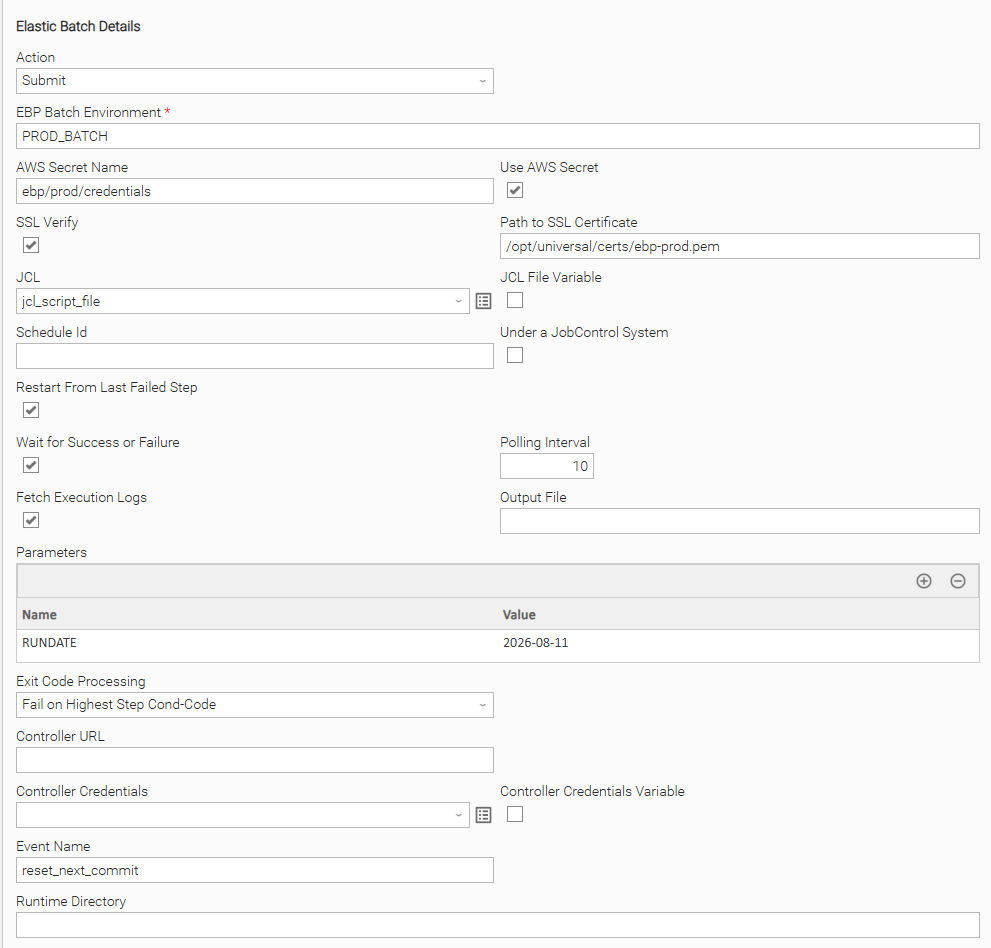Open JCL script details icon
Viewport: 991px width, 948px height.
pos(483,301)
